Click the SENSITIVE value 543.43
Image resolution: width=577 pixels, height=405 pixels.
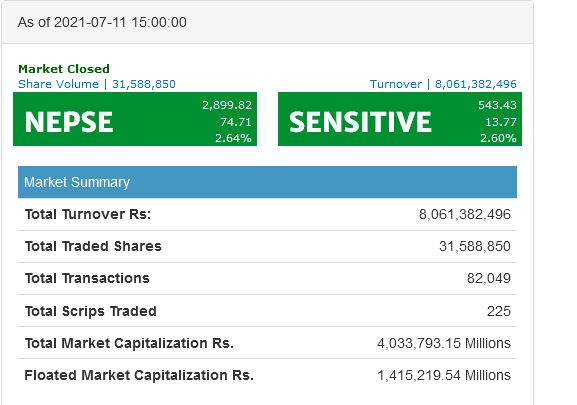coord(498,105)
